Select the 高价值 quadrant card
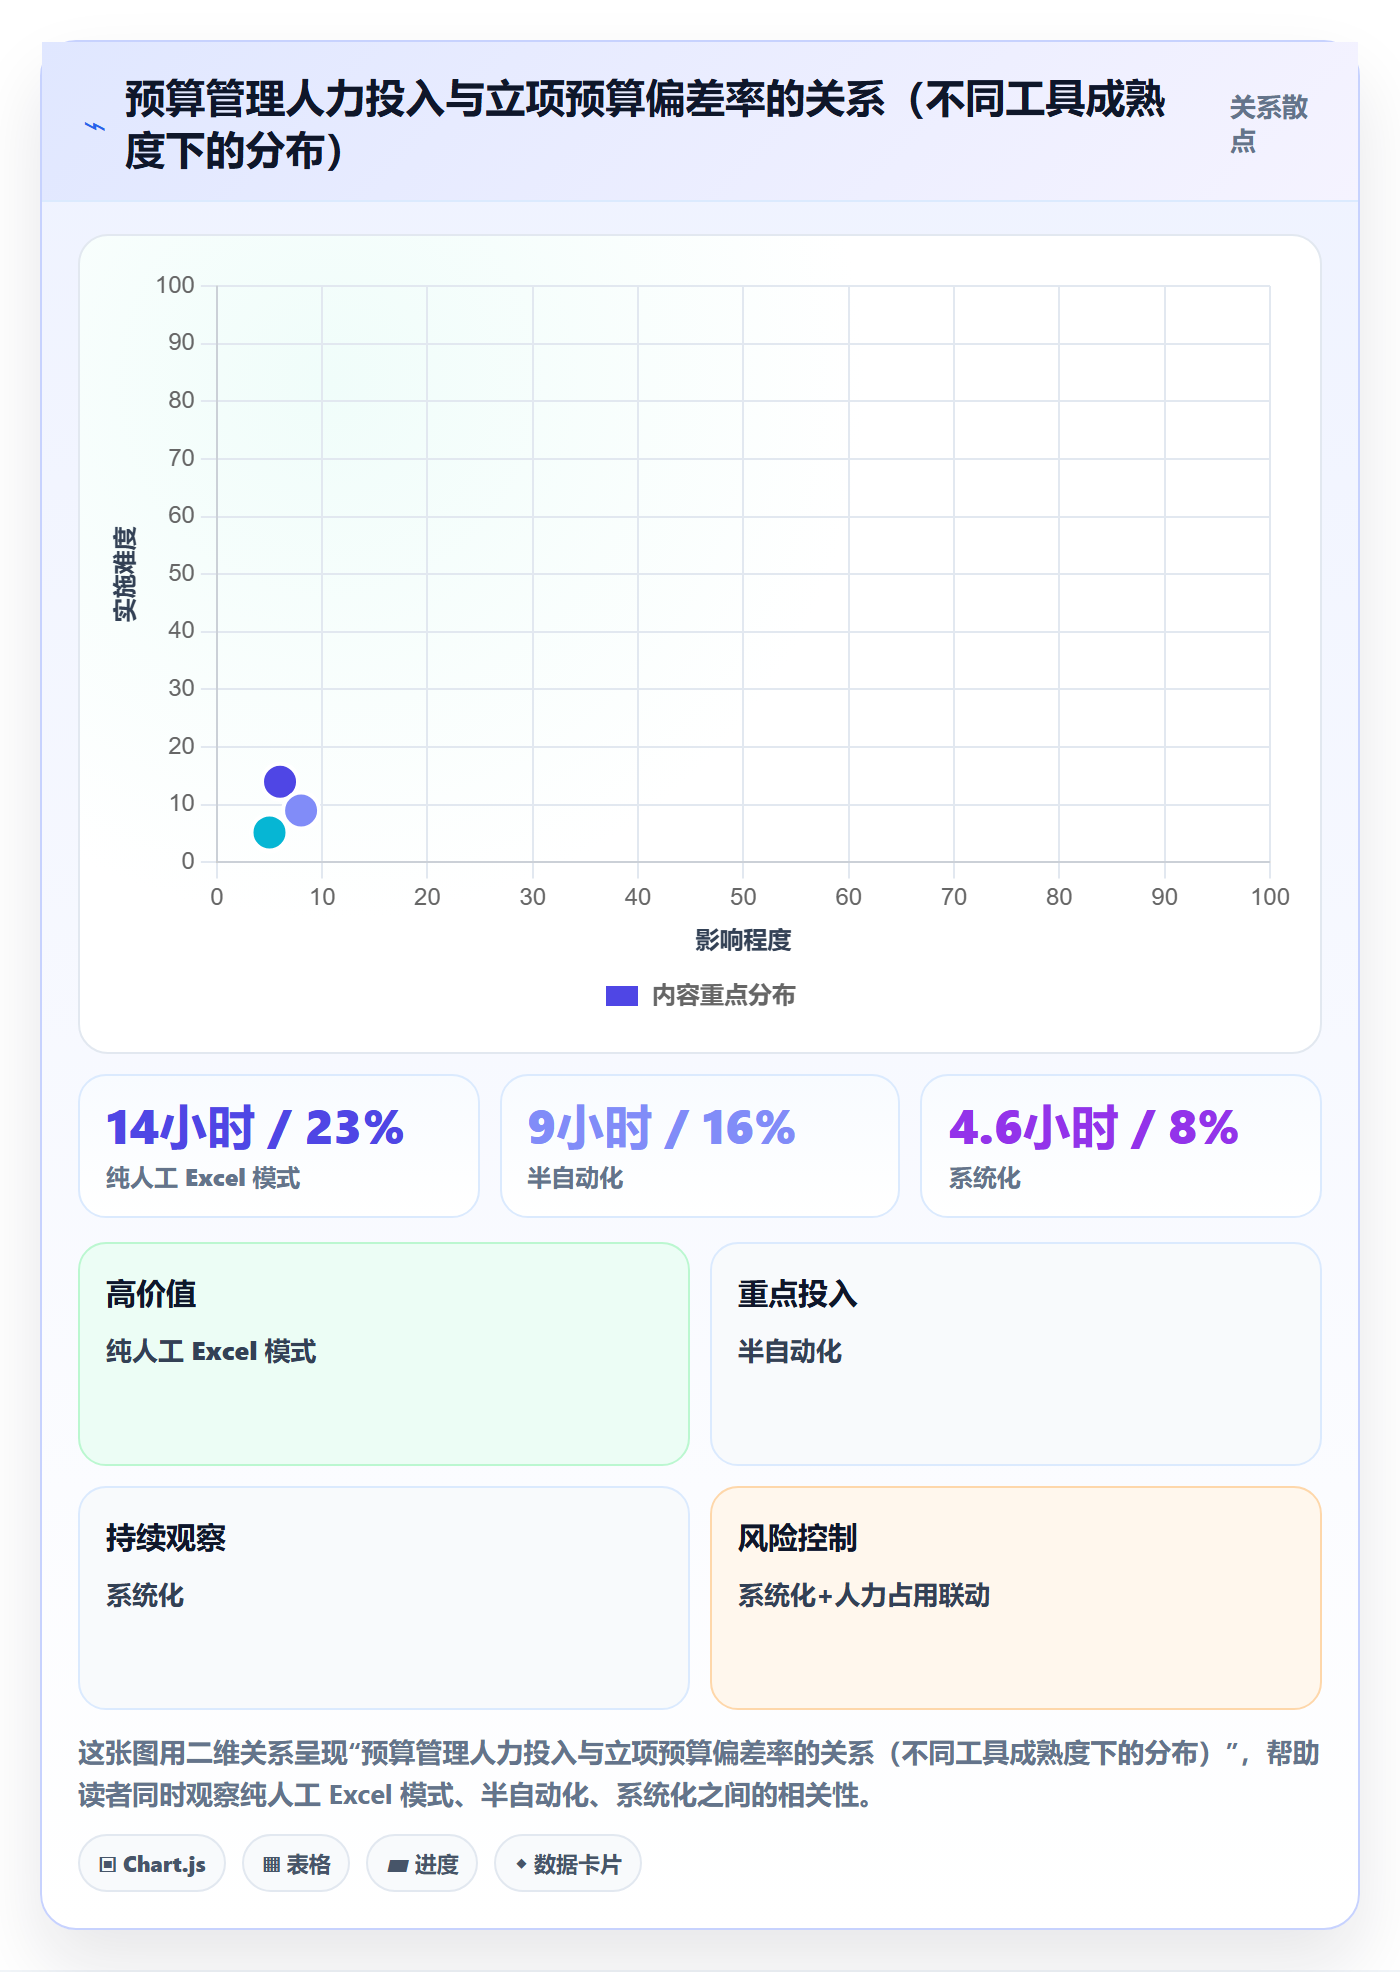Viewport: 1400px width, 1972px height. click(384, 1354)
